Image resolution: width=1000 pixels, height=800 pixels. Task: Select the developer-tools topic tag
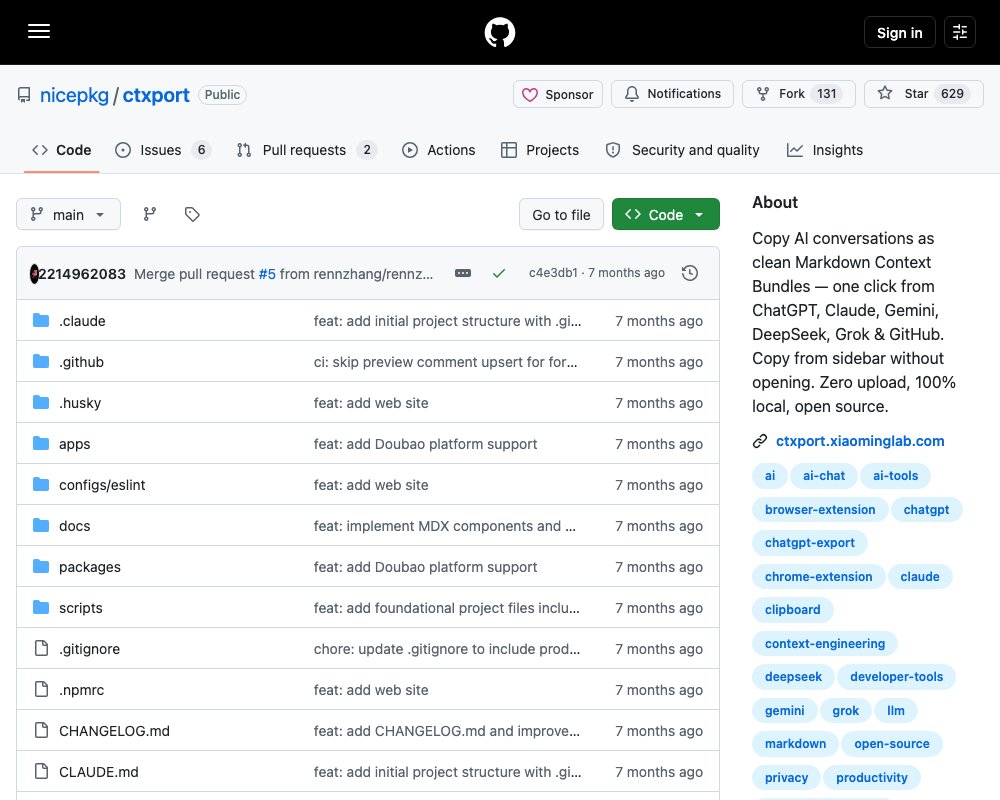896,676
